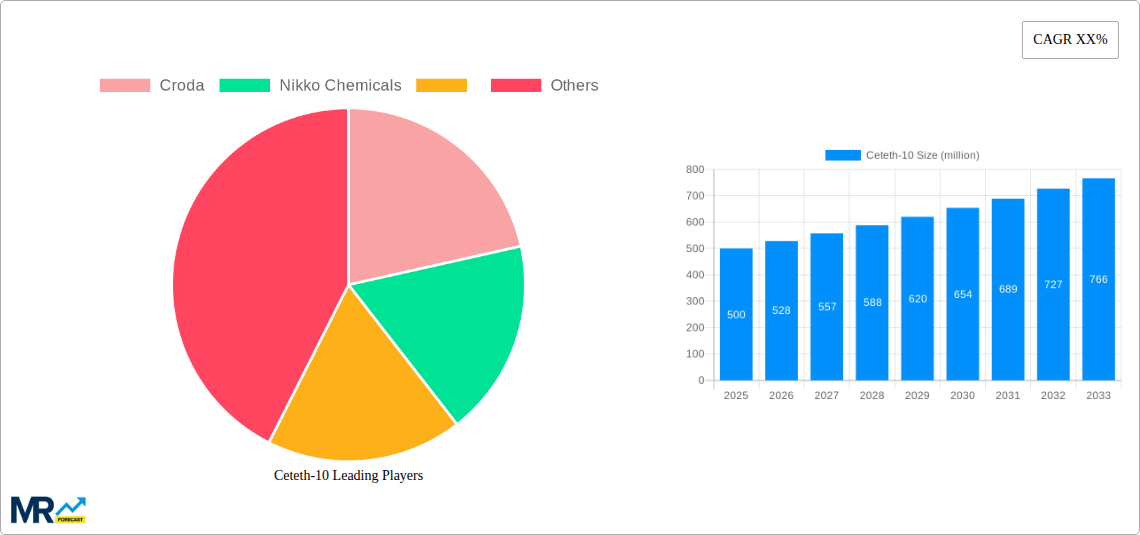Screen dimensions: 1140x535
Task: Click the 400 y-axis tick label
Action: coord(695,275)
